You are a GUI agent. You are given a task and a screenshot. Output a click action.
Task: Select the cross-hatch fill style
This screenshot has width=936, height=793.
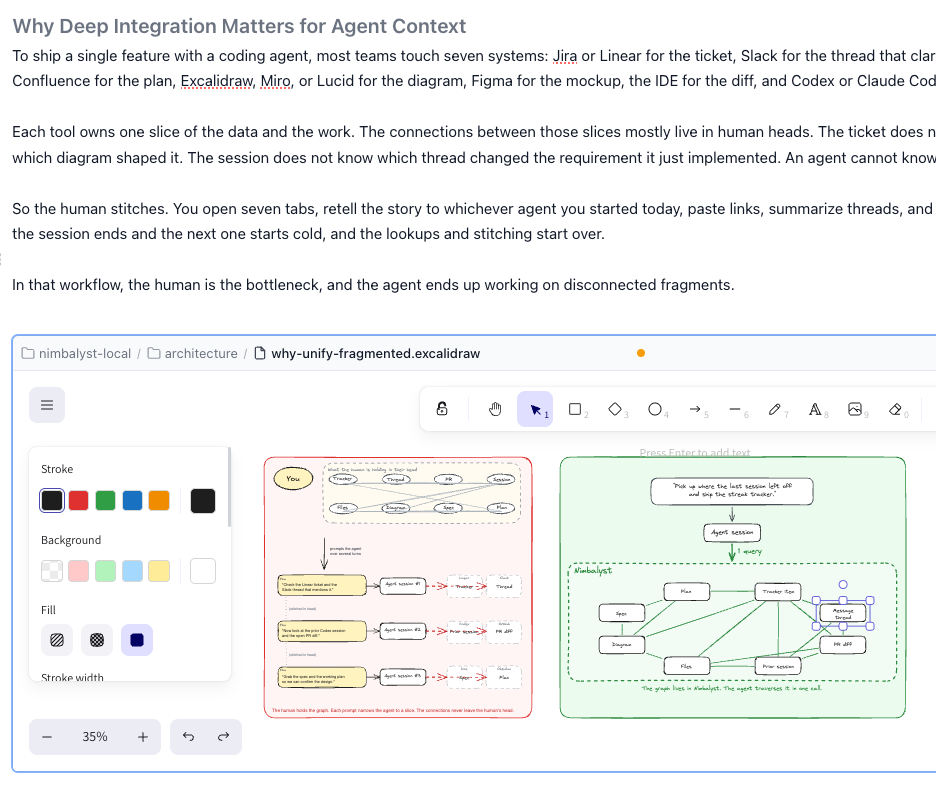tap(97, 640)
